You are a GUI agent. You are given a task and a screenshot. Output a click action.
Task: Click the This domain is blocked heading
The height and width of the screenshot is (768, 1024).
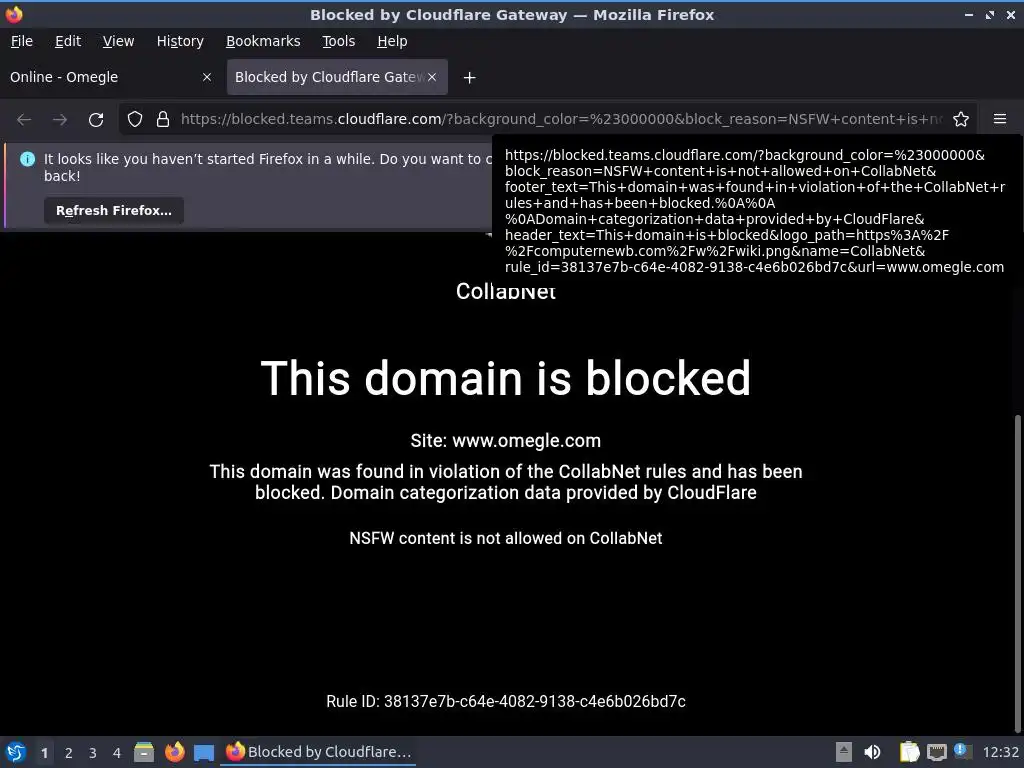(506, 378)
